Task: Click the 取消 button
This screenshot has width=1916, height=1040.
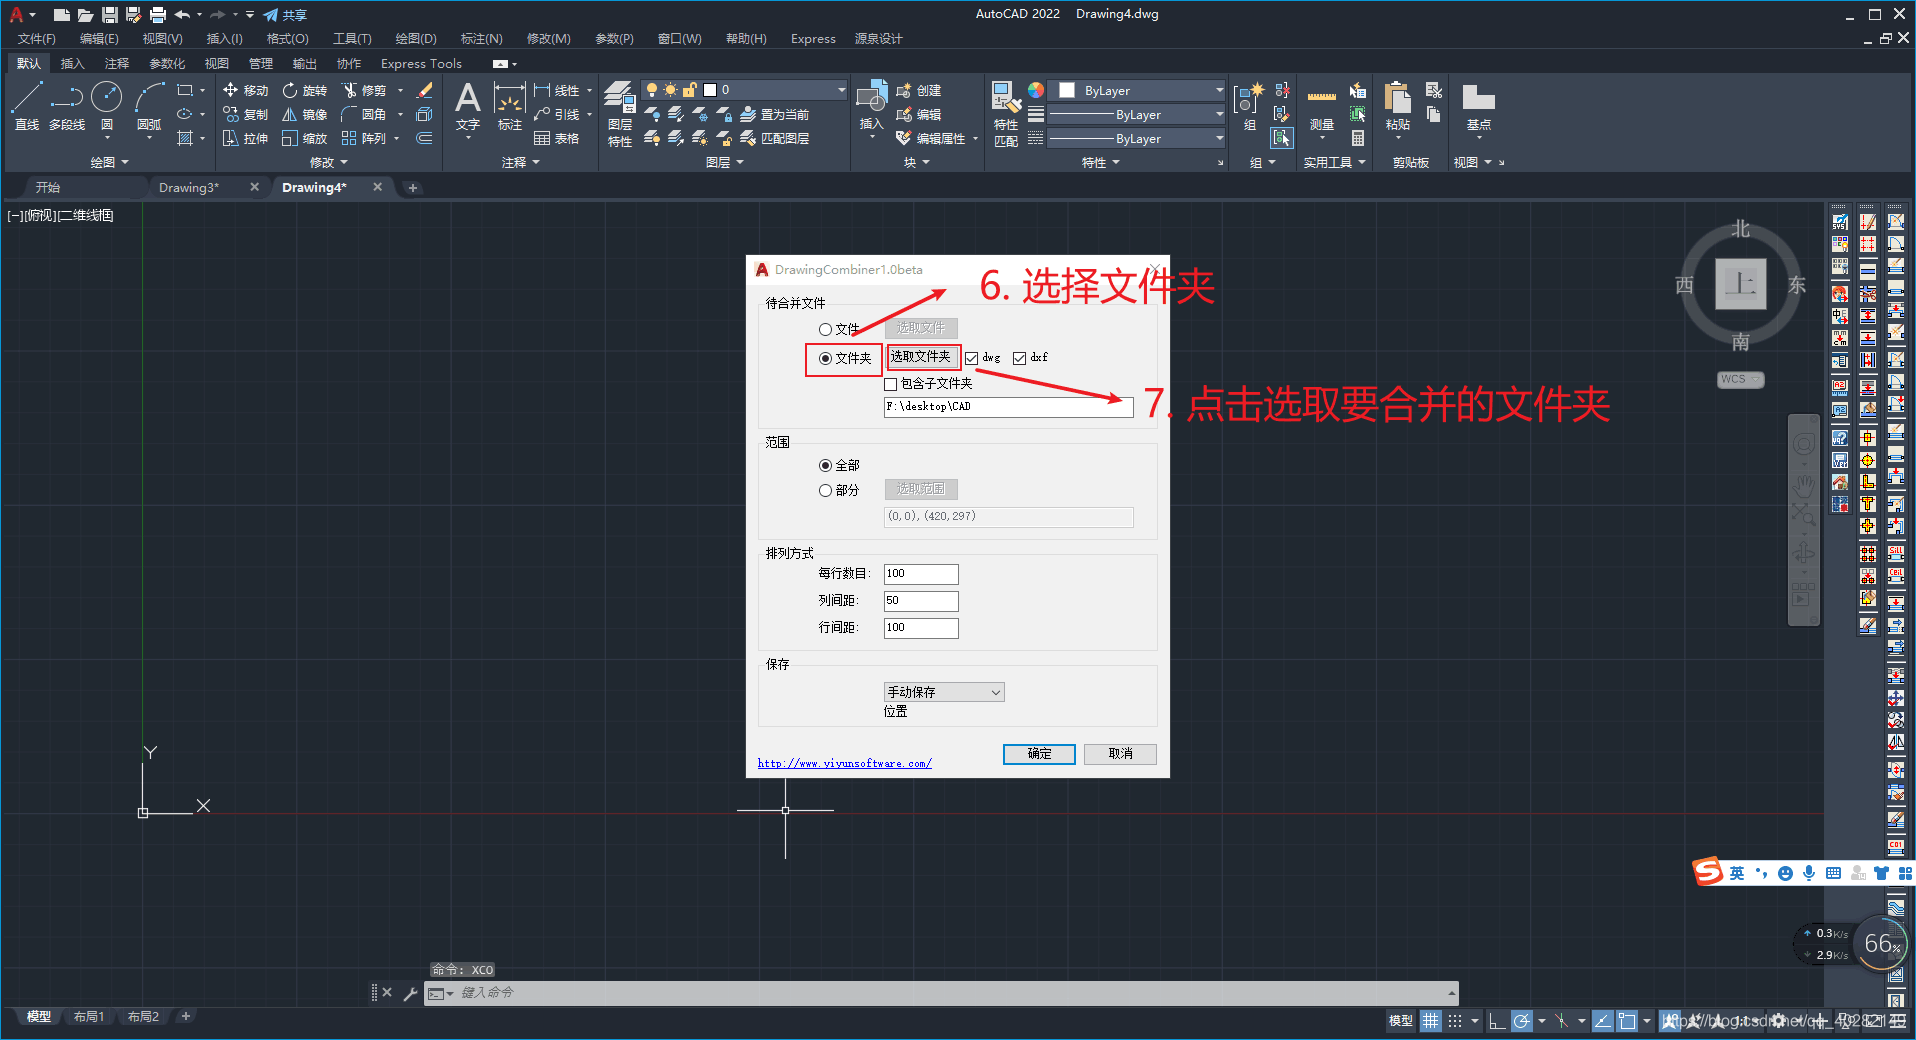Action: tap(1120, 754)
